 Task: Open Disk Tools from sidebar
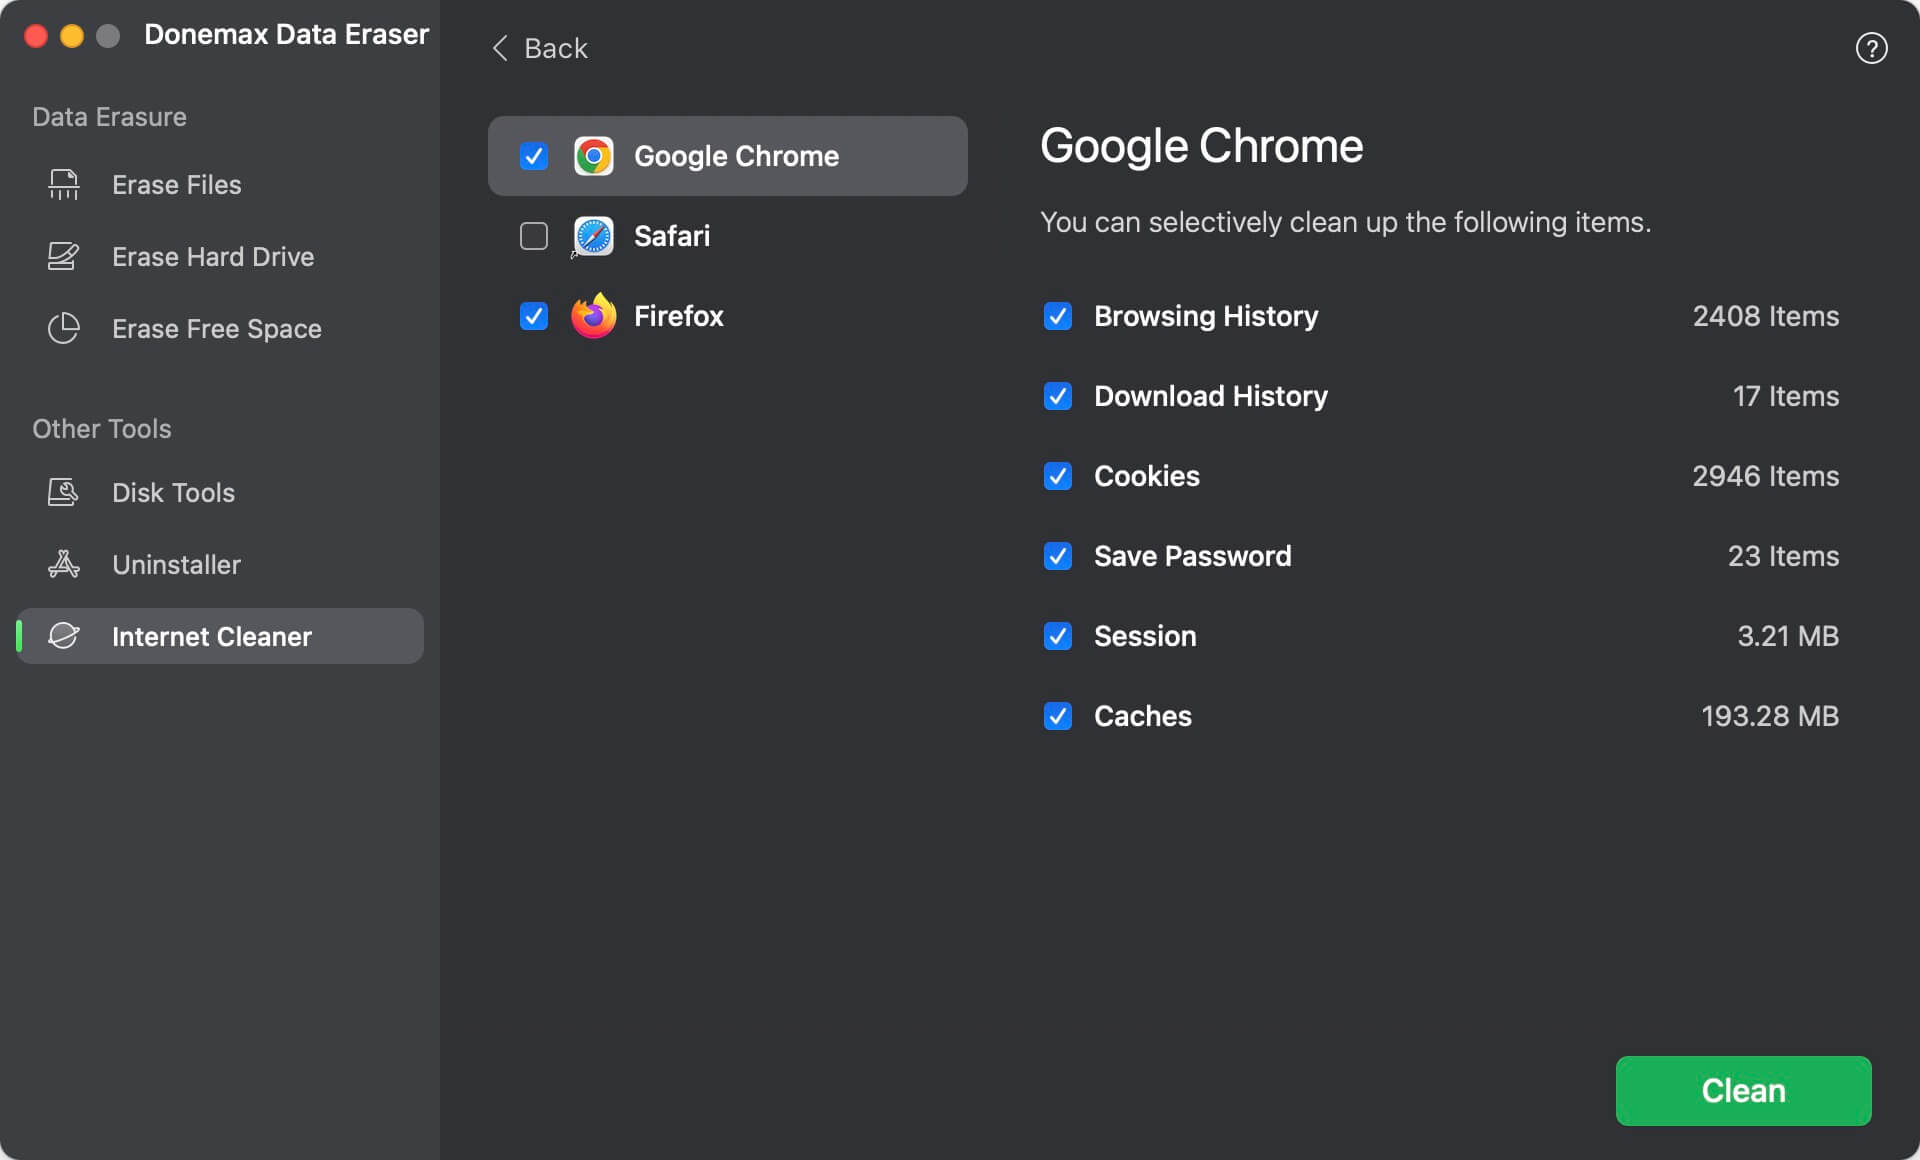(x=220, y=493)
